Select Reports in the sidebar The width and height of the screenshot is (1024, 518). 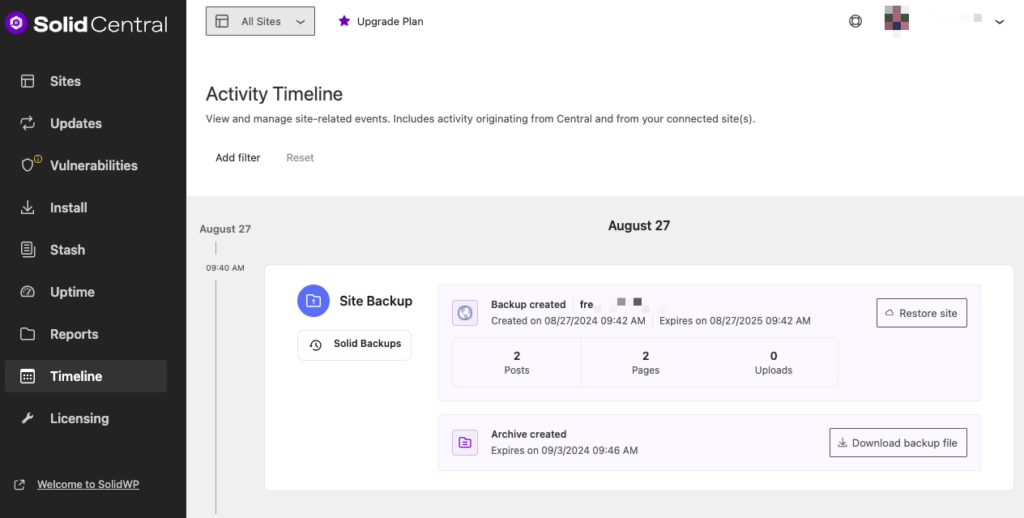click(74, 334)
